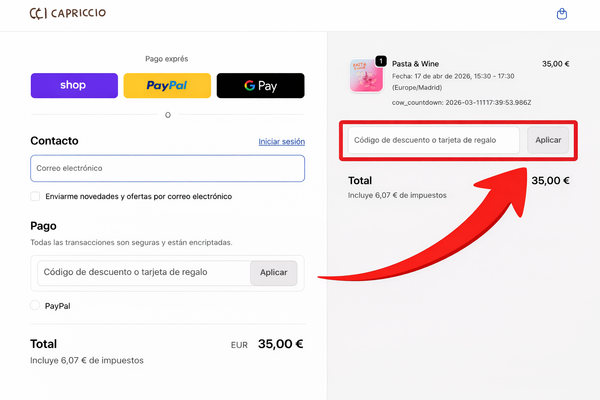Viewport: 600px width, 400px height.
Task: Open the shopping bag cart icon
Action: (x=561, y=14)
